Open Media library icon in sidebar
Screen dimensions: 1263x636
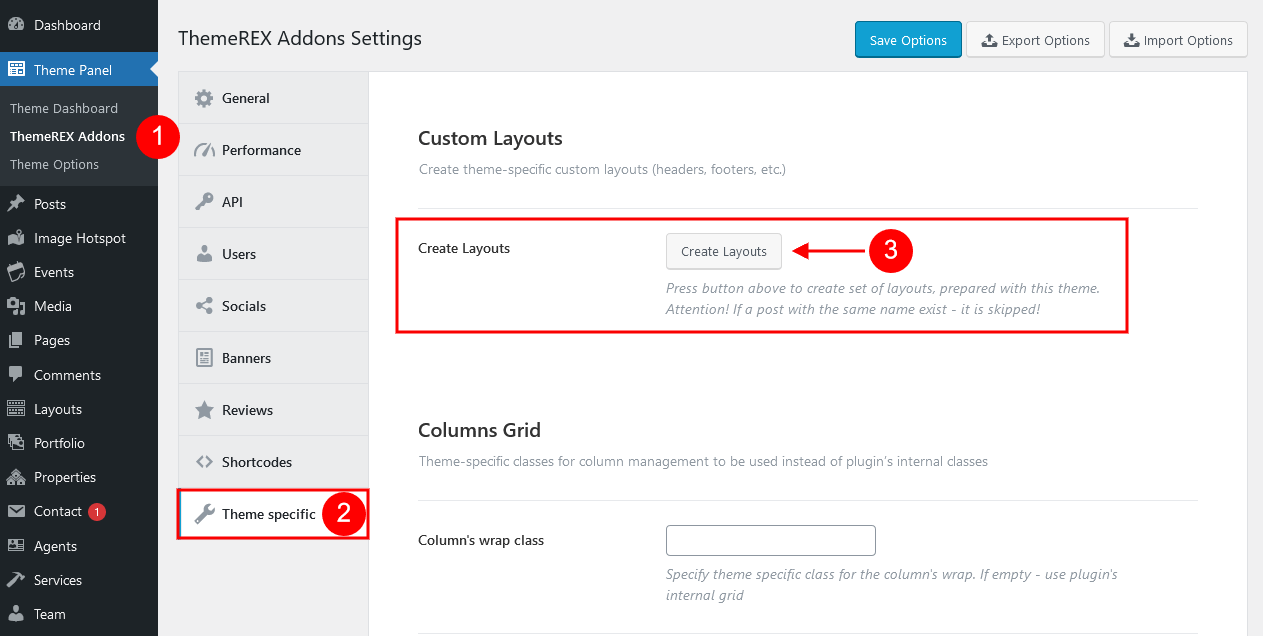[x=16, y=306]
